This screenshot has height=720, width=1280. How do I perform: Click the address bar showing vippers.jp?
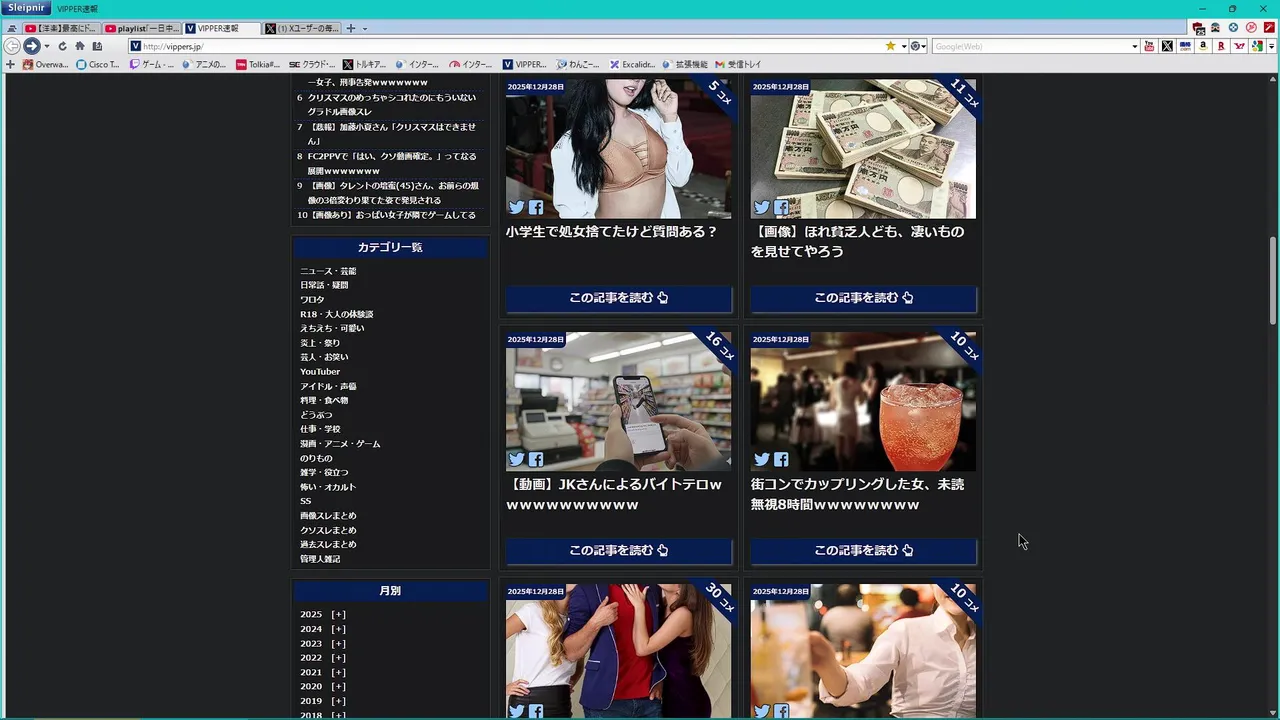pyautogui.click(x=505, y=46)
